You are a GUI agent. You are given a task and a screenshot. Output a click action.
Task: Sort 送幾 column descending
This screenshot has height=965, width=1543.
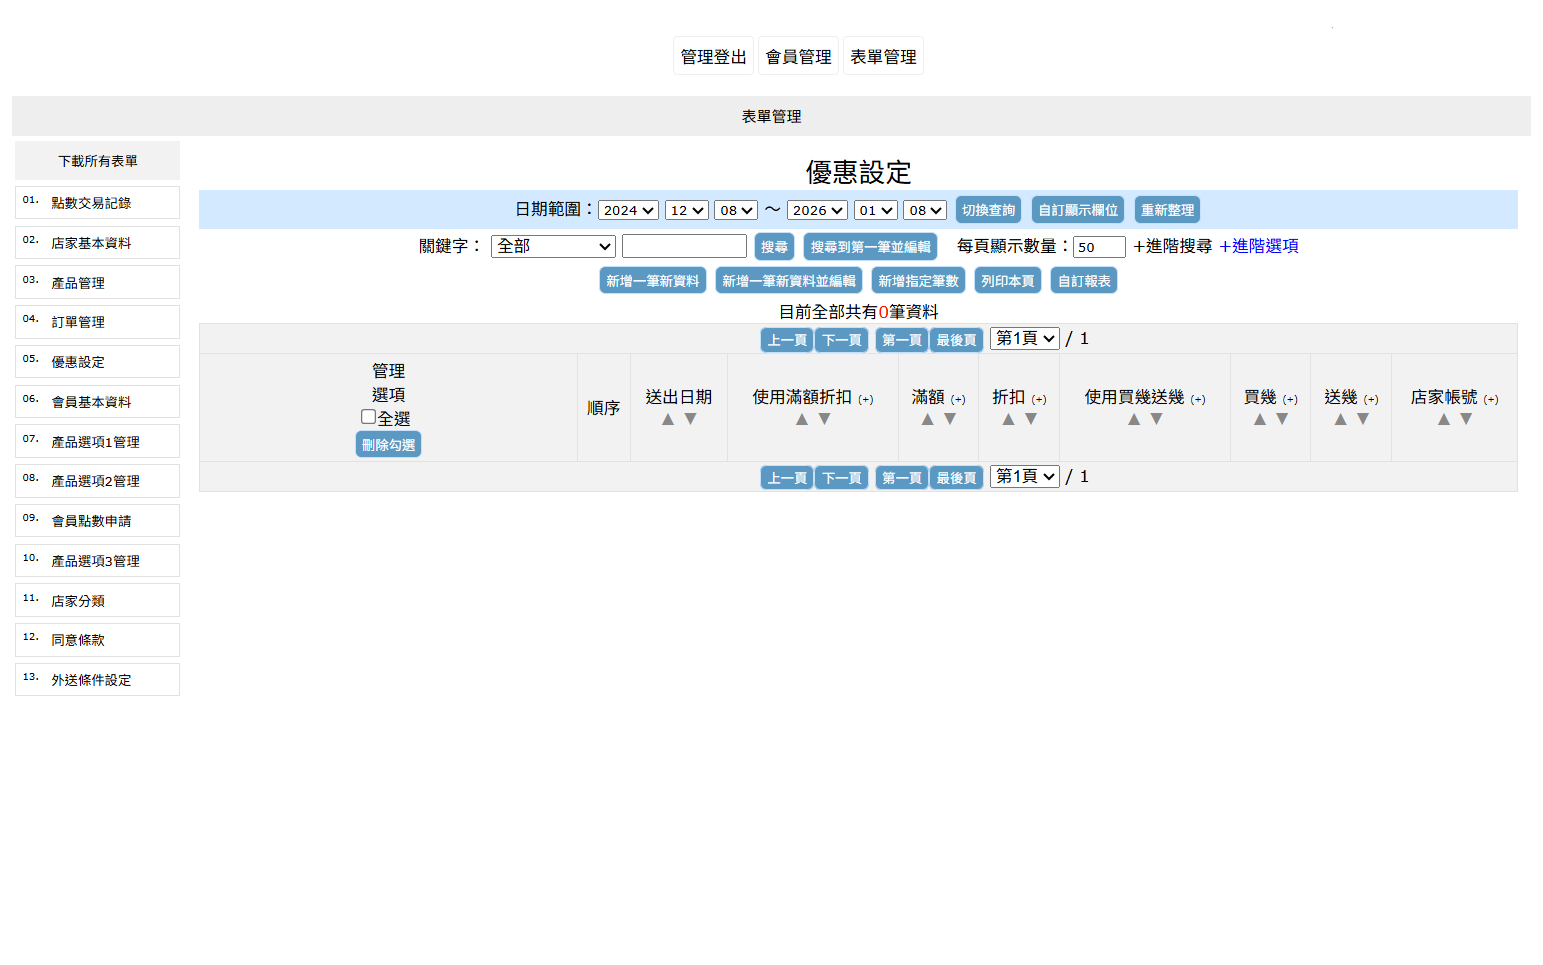click(1363, 419)
